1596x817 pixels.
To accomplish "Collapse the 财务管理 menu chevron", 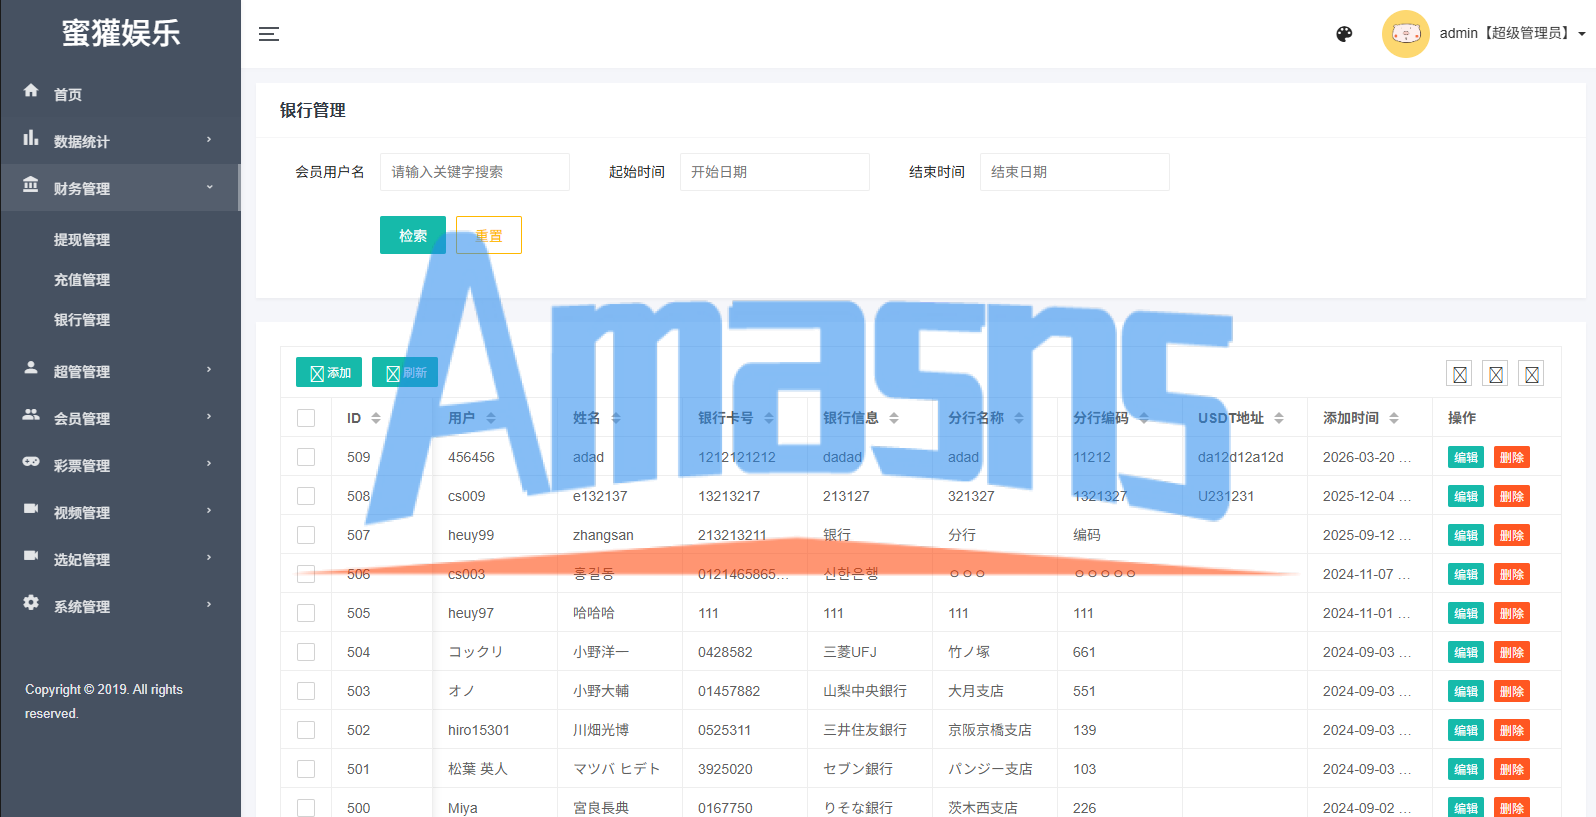I will (x=209, y=186).
